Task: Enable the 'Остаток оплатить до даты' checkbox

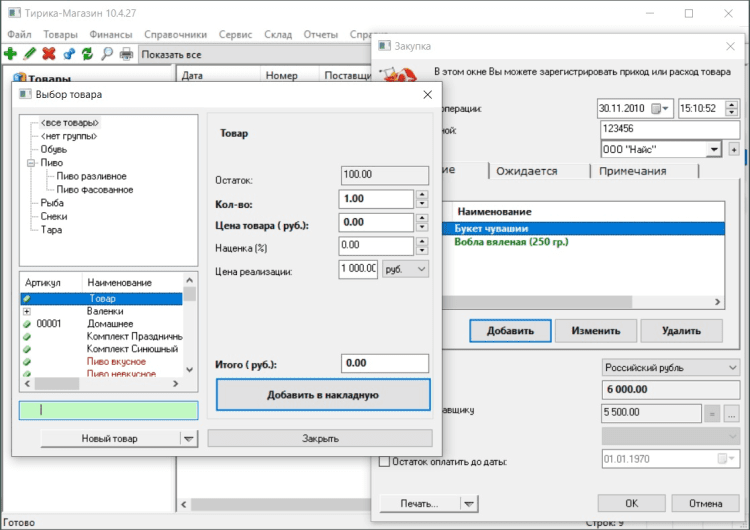Action: click(x=384, y=461)
